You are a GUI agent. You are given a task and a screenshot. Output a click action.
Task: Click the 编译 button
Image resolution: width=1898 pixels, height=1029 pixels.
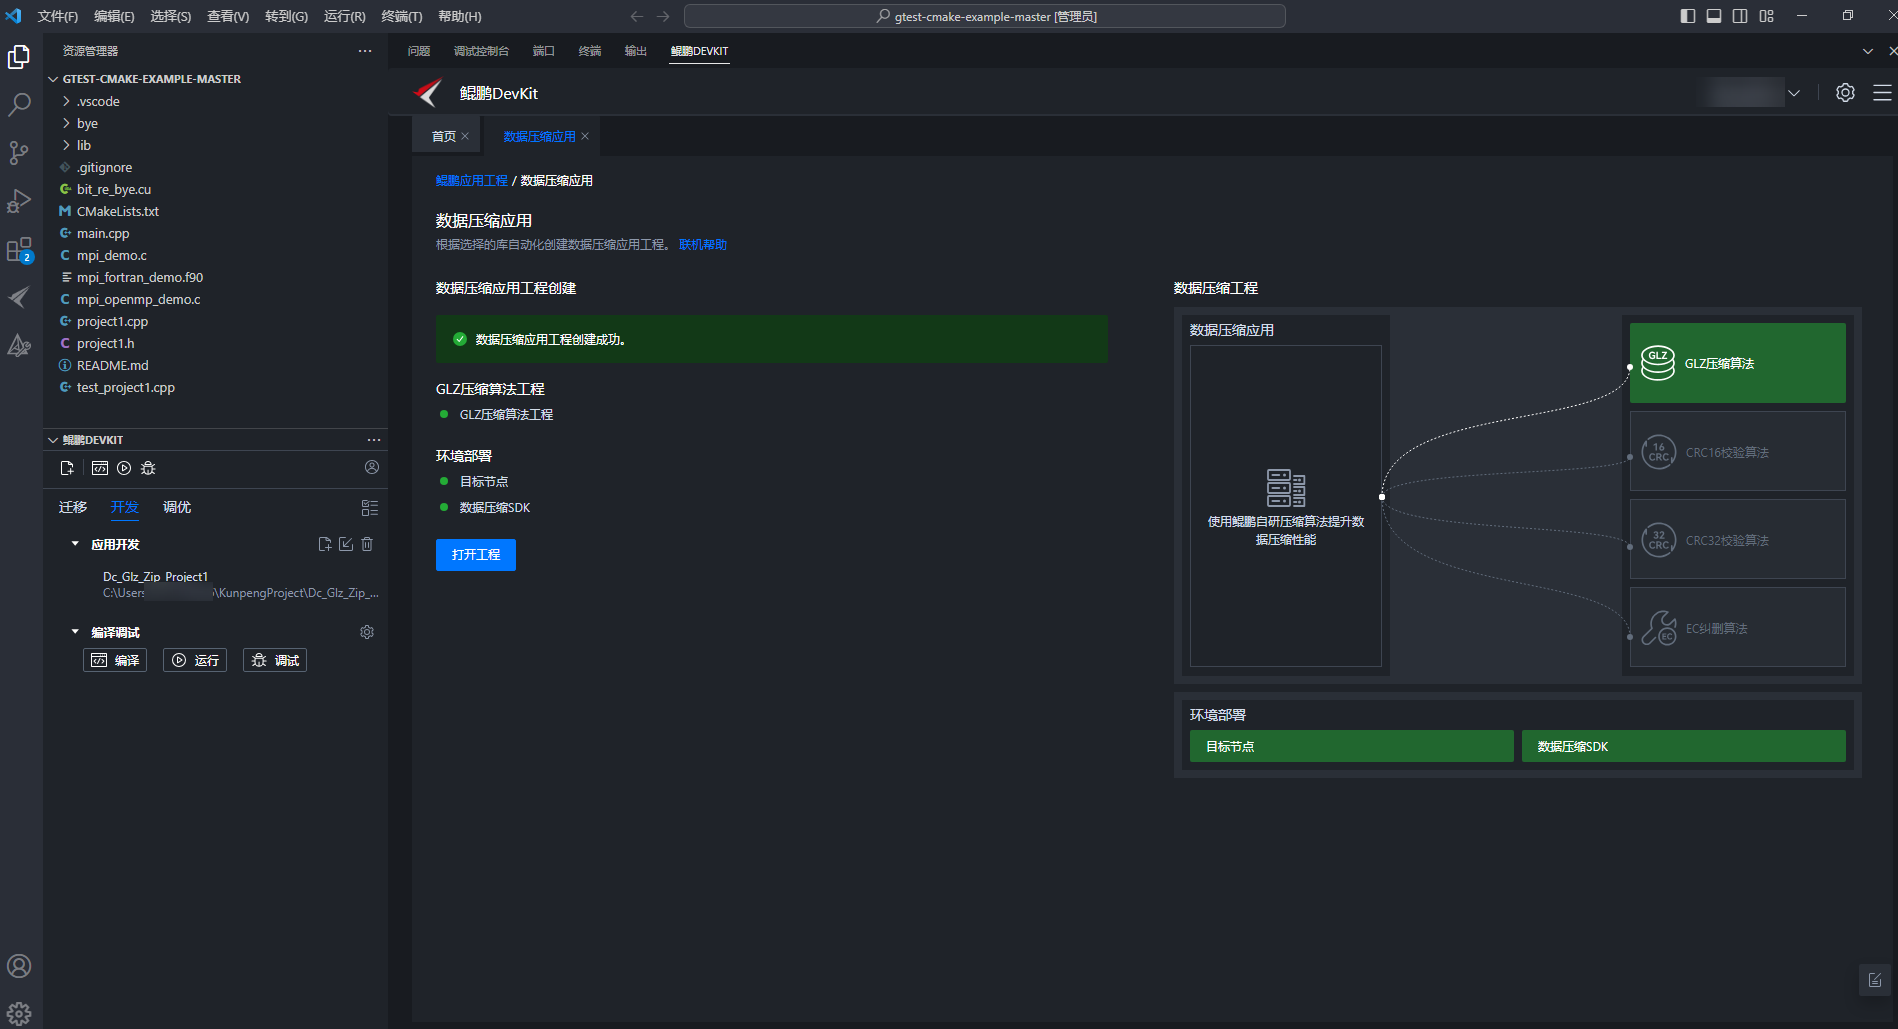click(x=115, y=660)
